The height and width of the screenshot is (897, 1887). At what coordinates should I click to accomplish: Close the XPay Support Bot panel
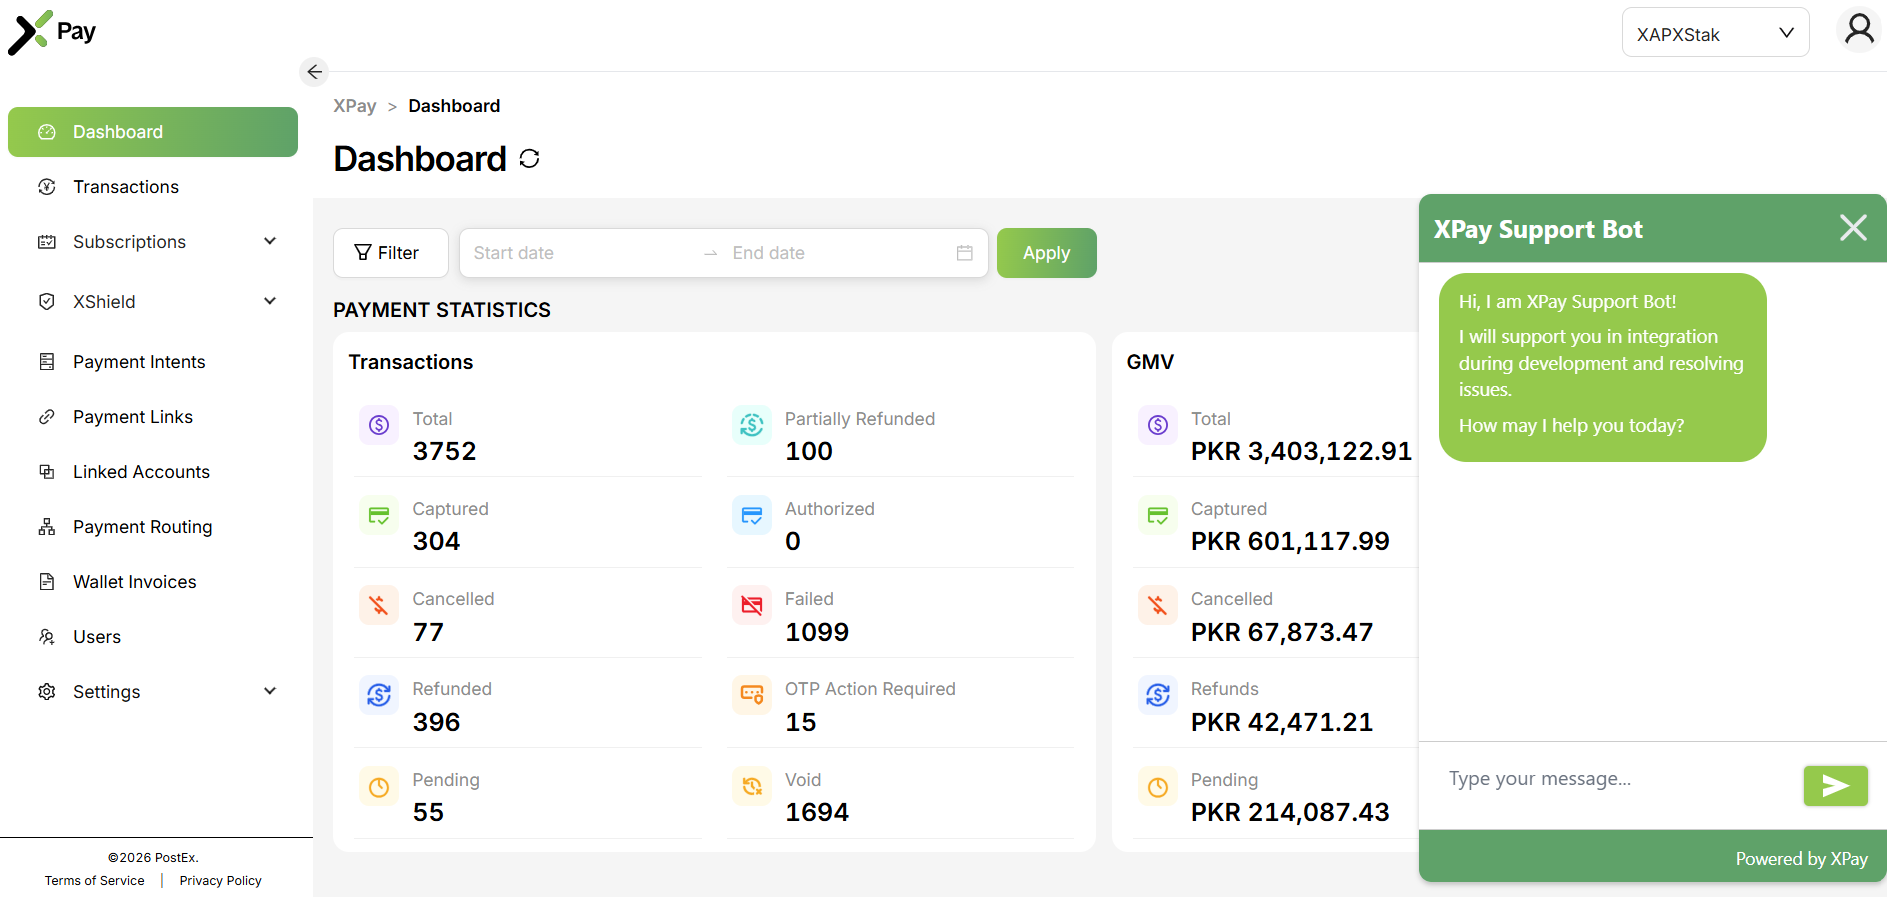[1852, 228]
